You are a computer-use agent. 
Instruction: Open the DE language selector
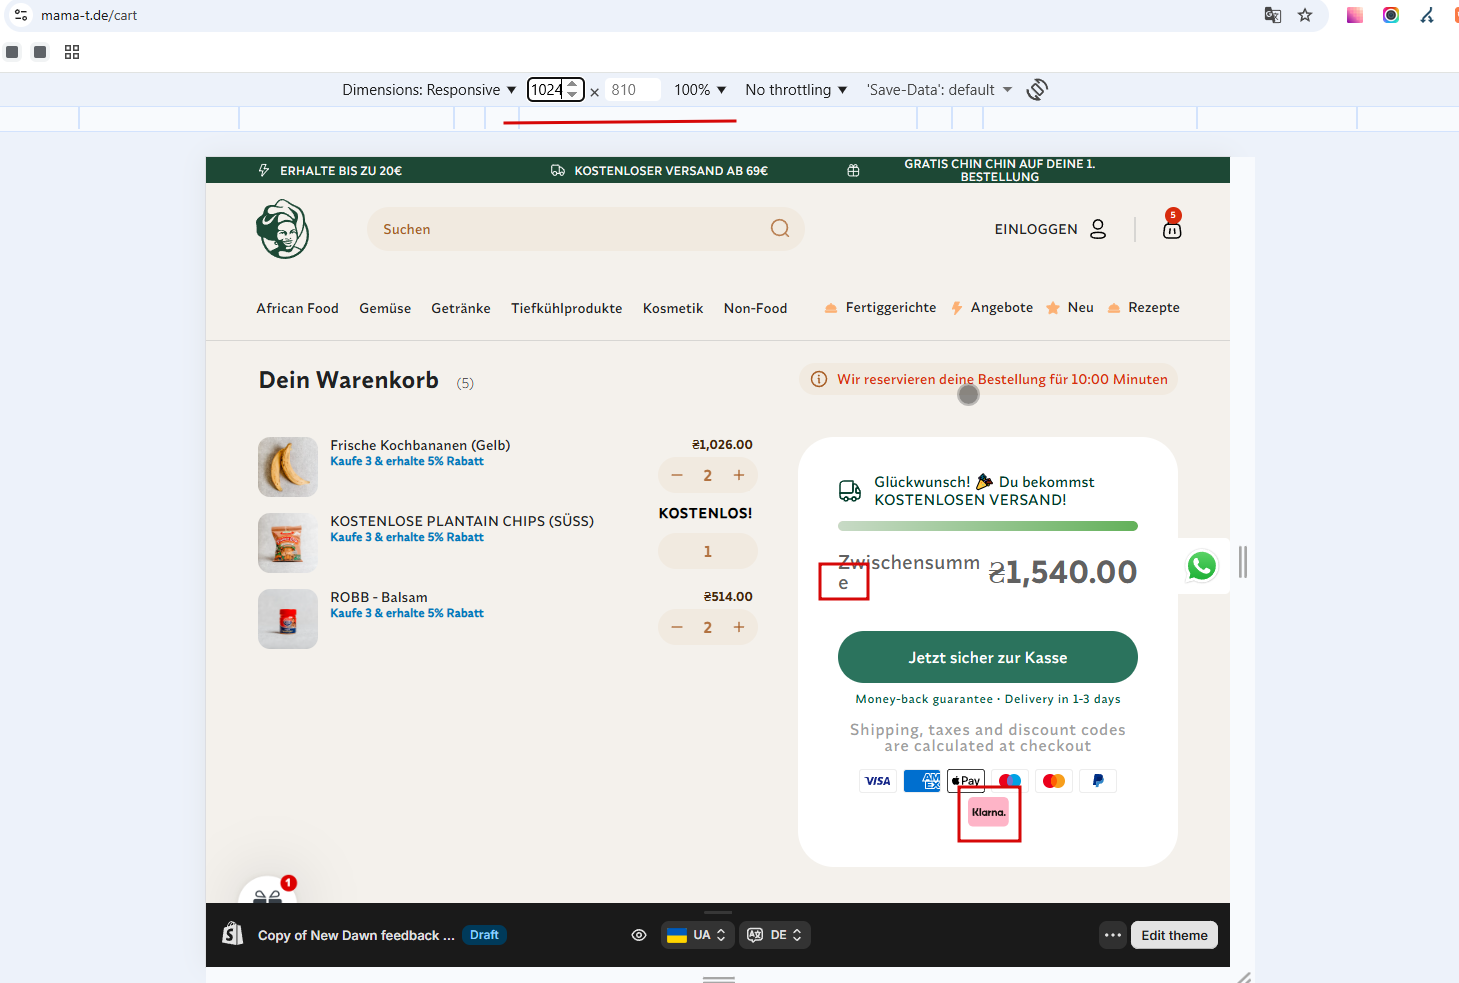775,935
